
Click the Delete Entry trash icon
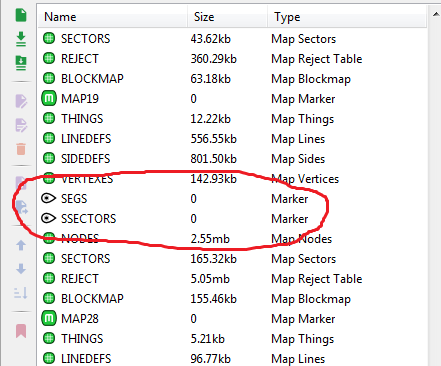[21, 149]
